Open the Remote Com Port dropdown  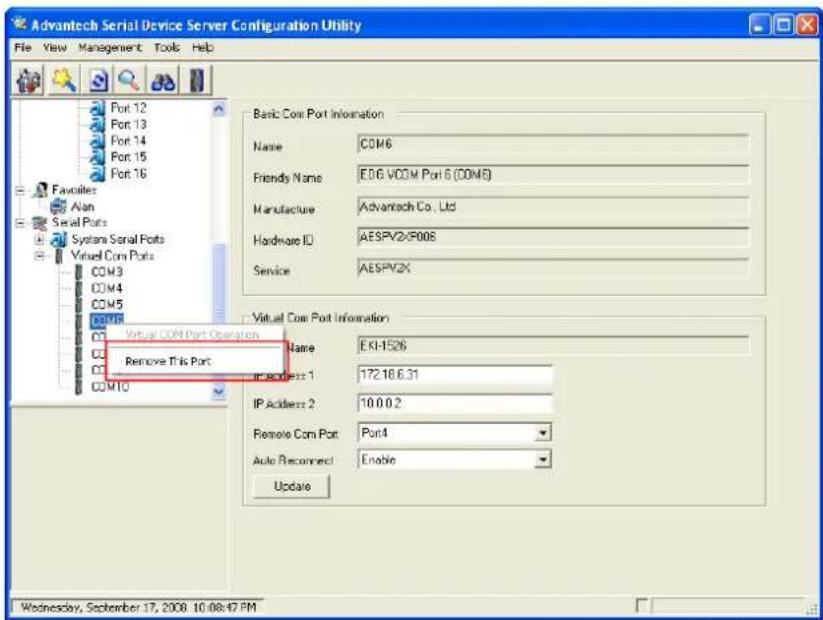543,433
